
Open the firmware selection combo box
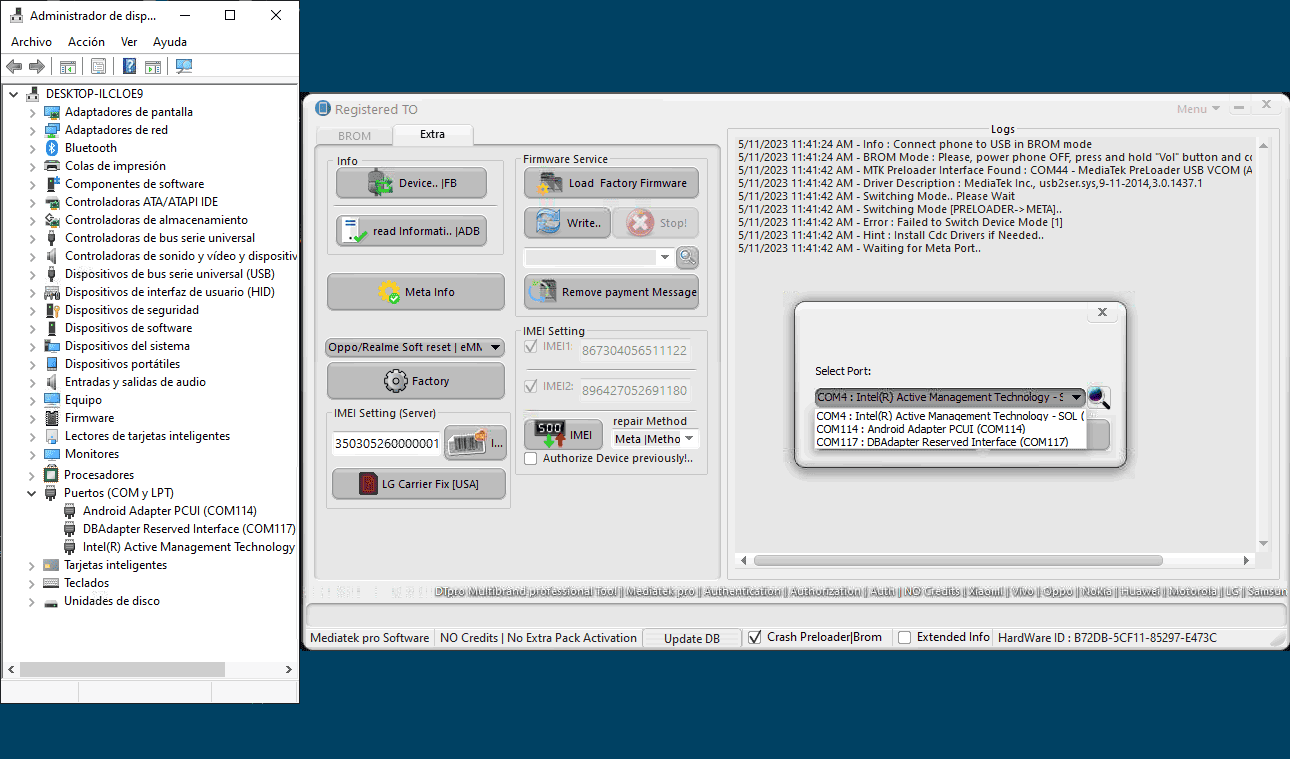(x=598, y=257)
